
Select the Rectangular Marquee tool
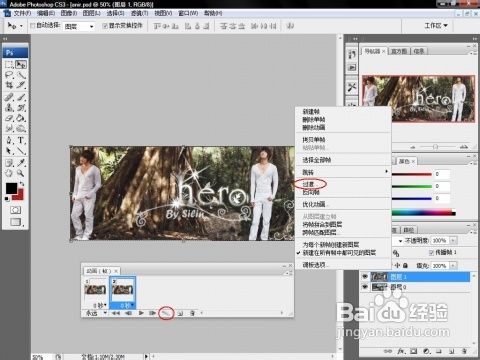(9, 65)
